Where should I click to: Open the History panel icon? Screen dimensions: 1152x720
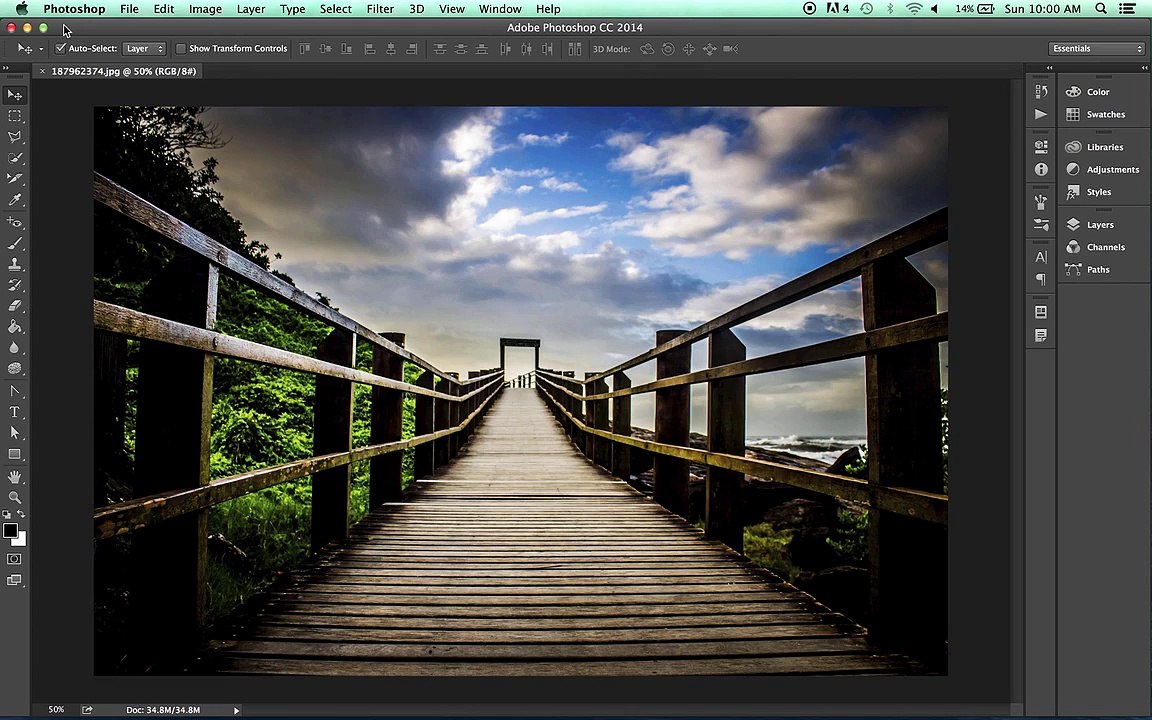[1041, 92]
